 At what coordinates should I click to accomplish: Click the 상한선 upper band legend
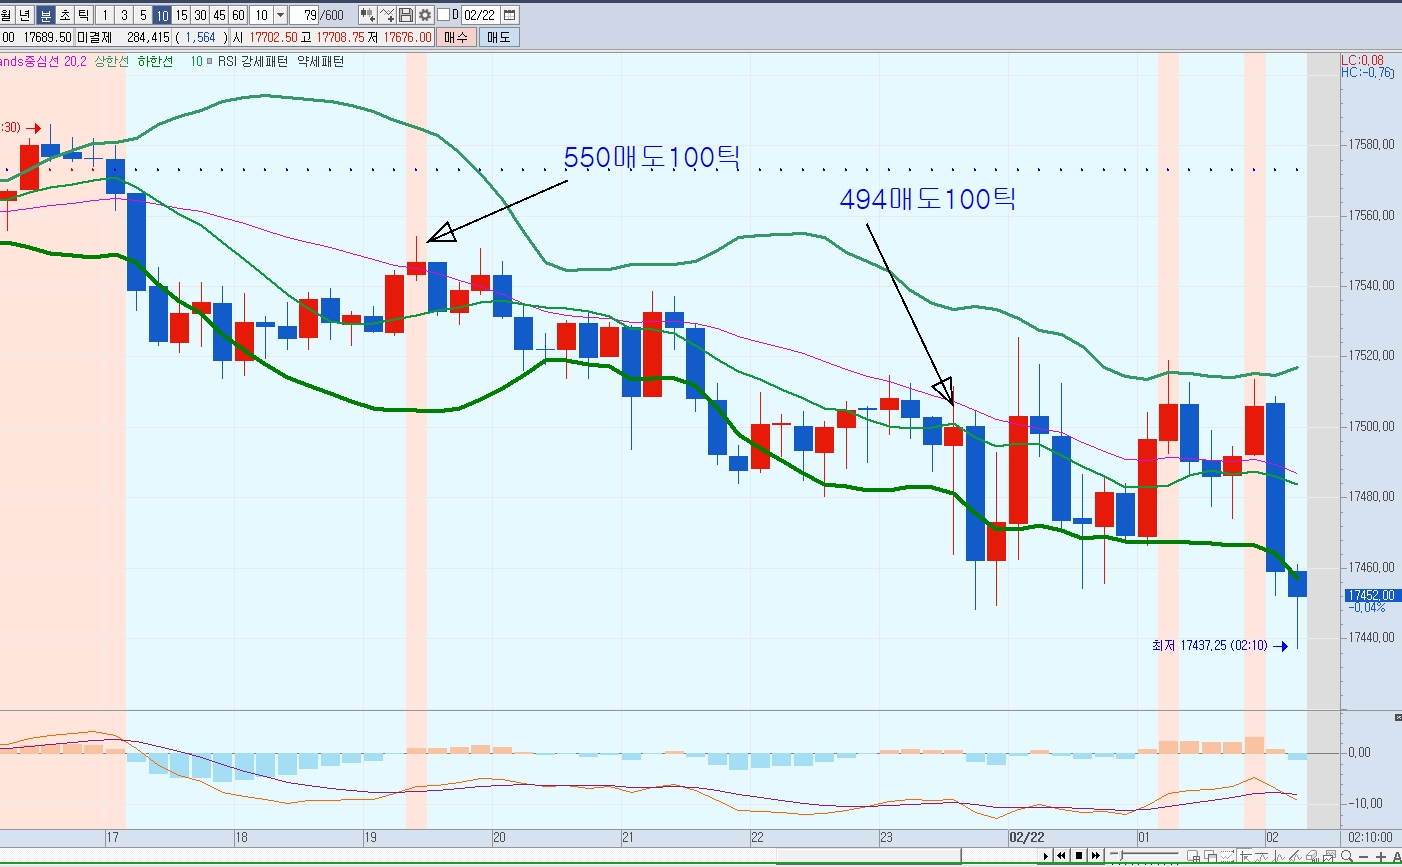[x=112, y=61]
